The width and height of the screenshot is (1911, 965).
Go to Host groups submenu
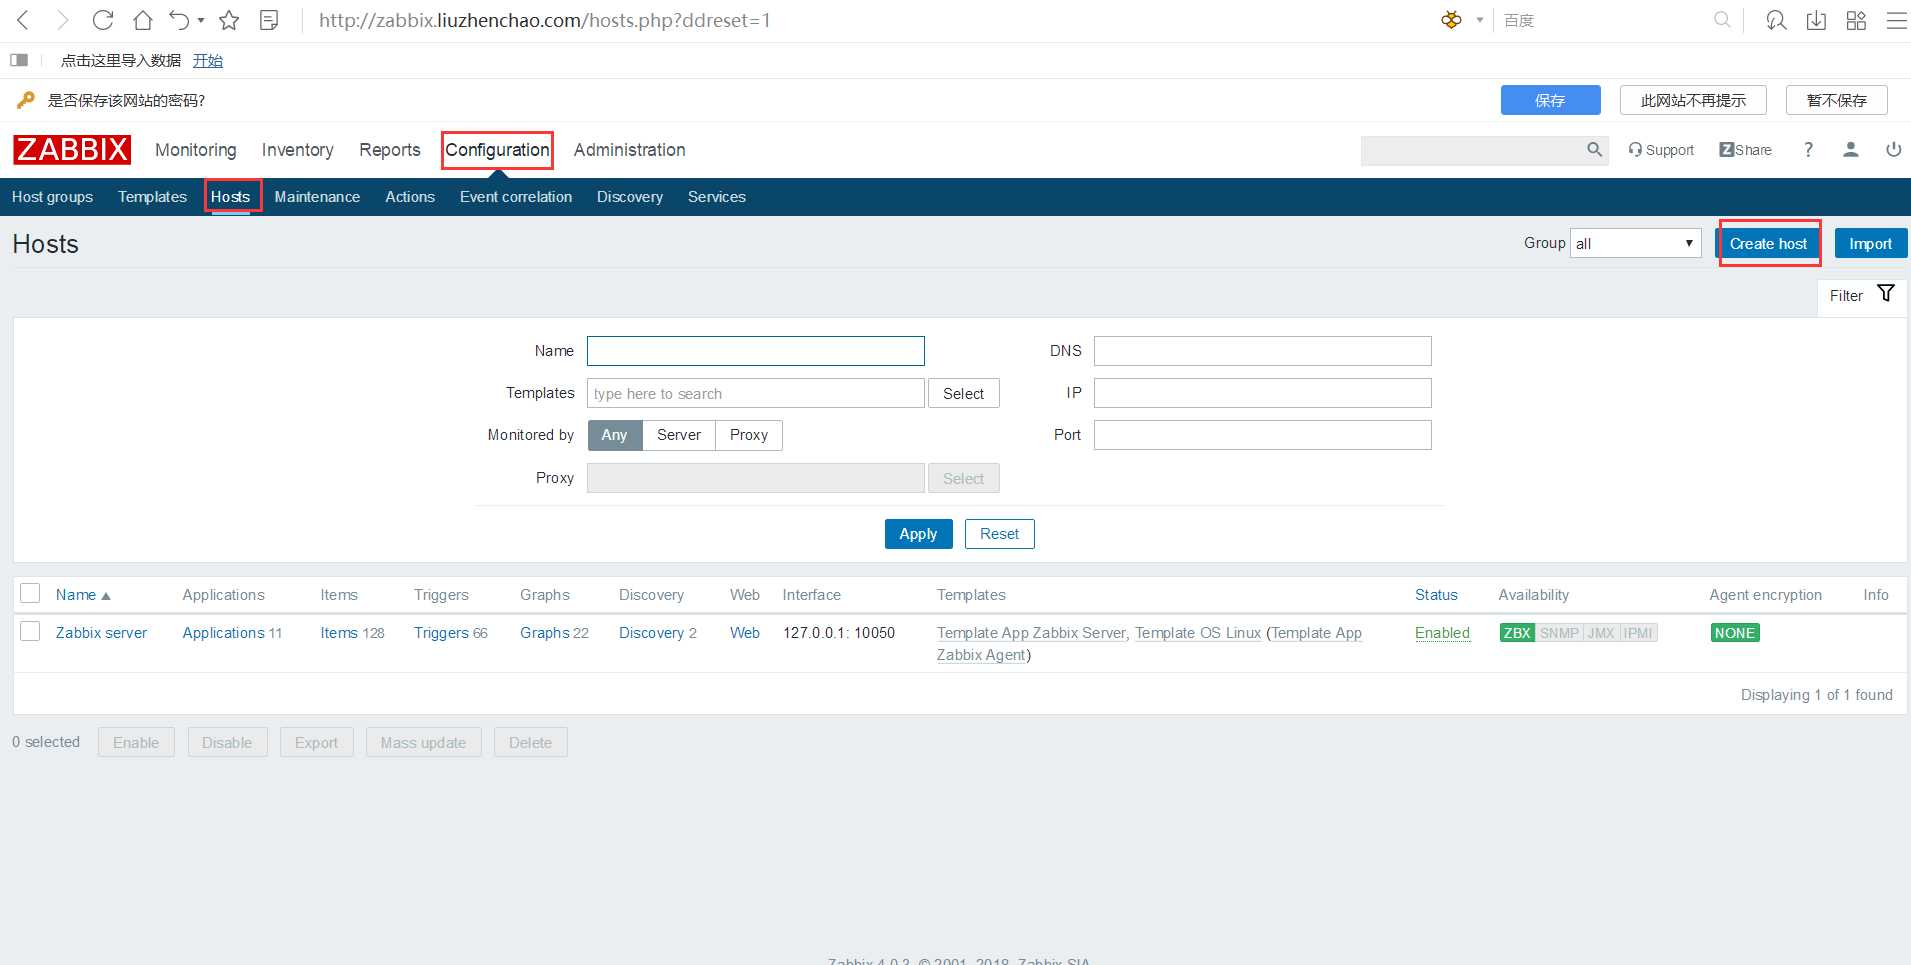click(52, 197)
